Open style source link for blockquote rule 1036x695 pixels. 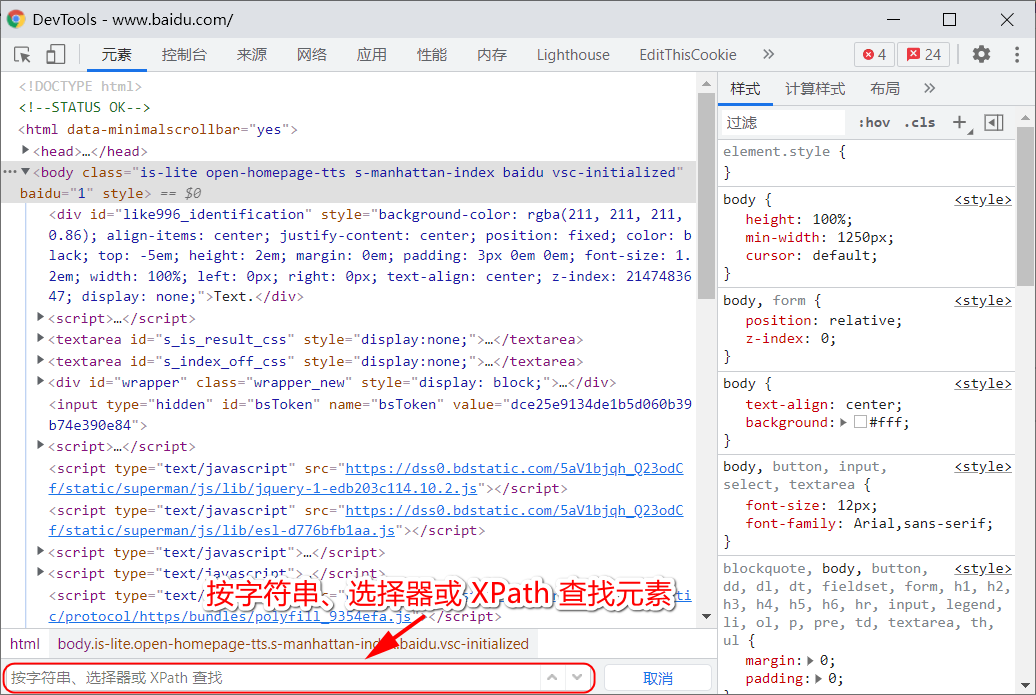(x=982, y=569)
